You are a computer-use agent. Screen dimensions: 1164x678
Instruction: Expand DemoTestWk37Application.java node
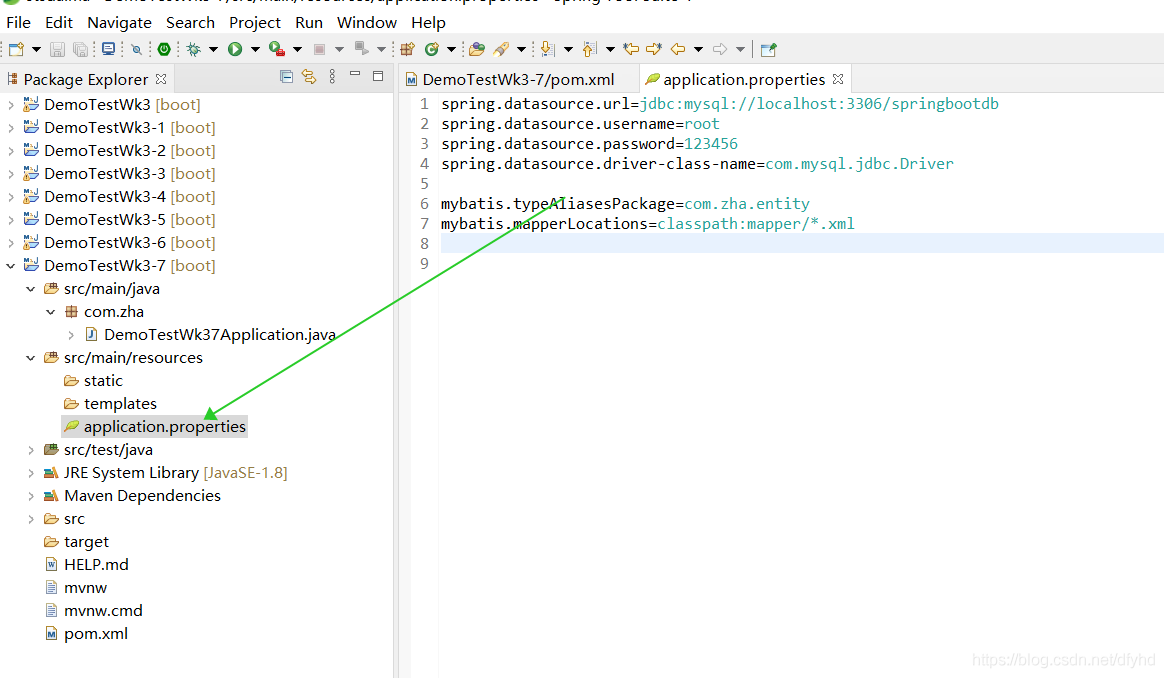tap(71, 335)
